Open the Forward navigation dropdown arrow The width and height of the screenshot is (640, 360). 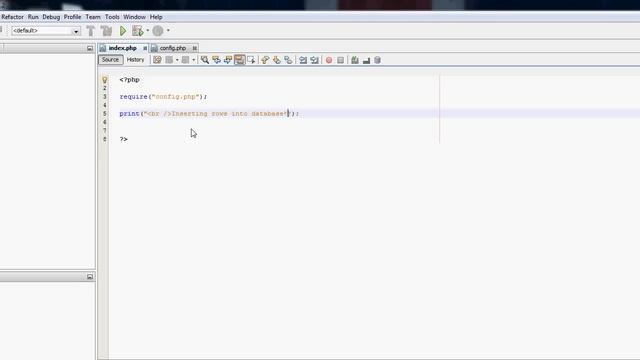click(193, 60)
